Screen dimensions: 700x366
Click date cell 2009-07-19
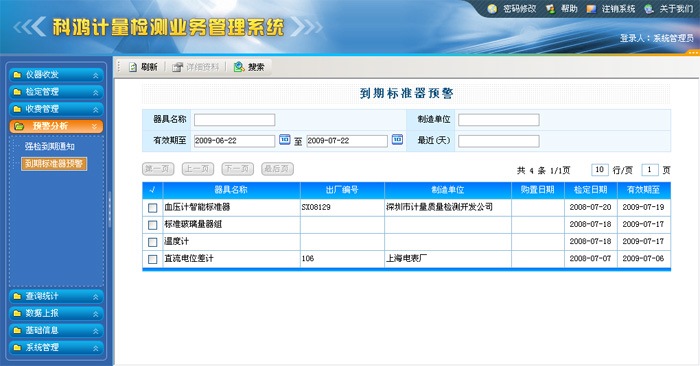point(643,207)
